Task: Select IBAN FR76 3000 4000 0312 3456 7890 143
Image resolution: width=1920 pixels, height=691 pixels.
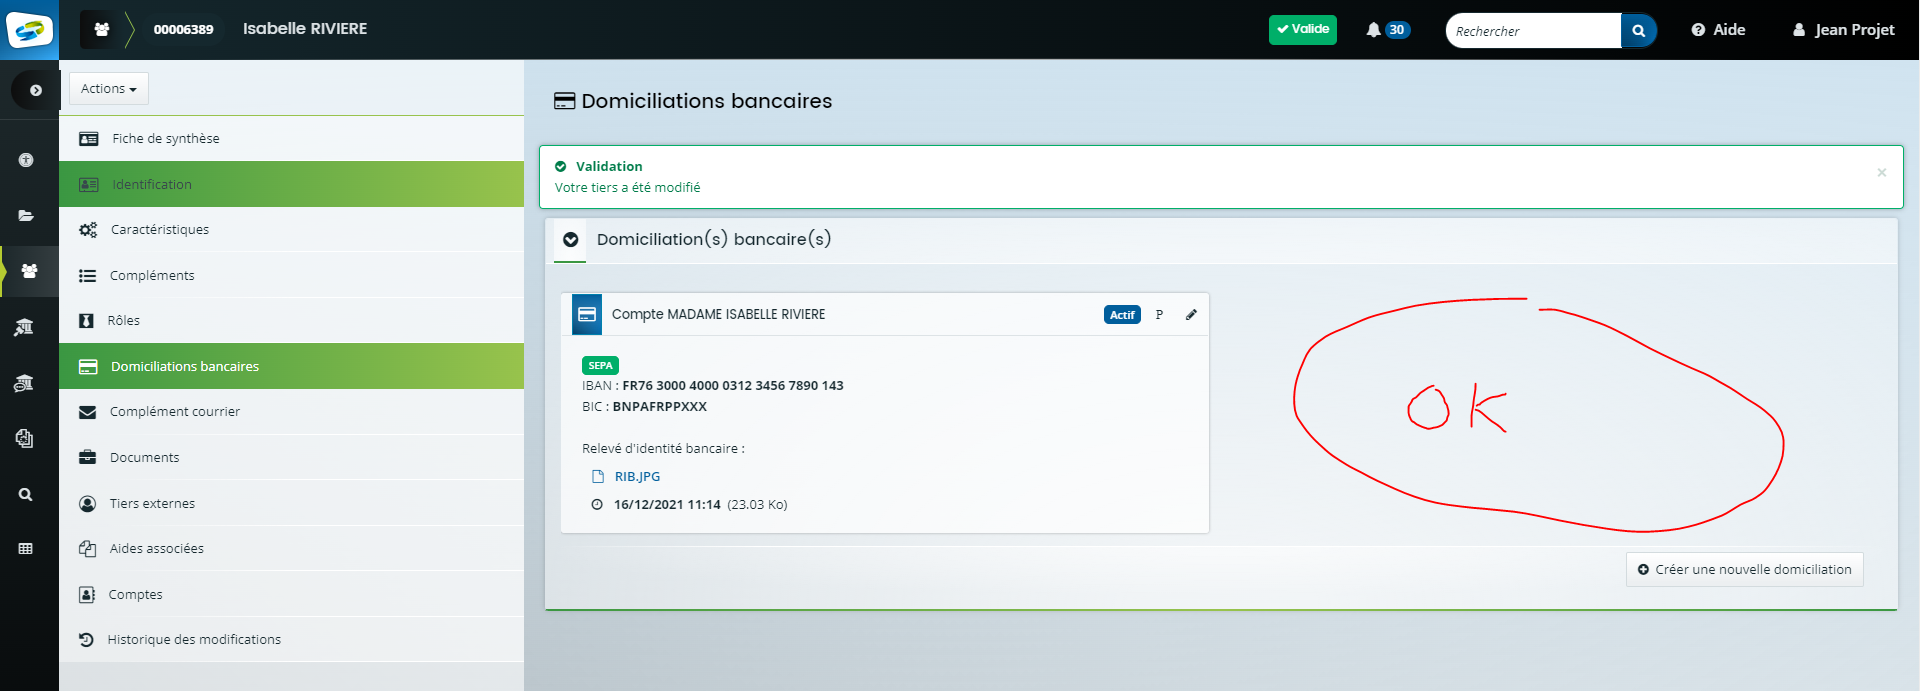Action: pyautogui.click(x=733, y=386)
